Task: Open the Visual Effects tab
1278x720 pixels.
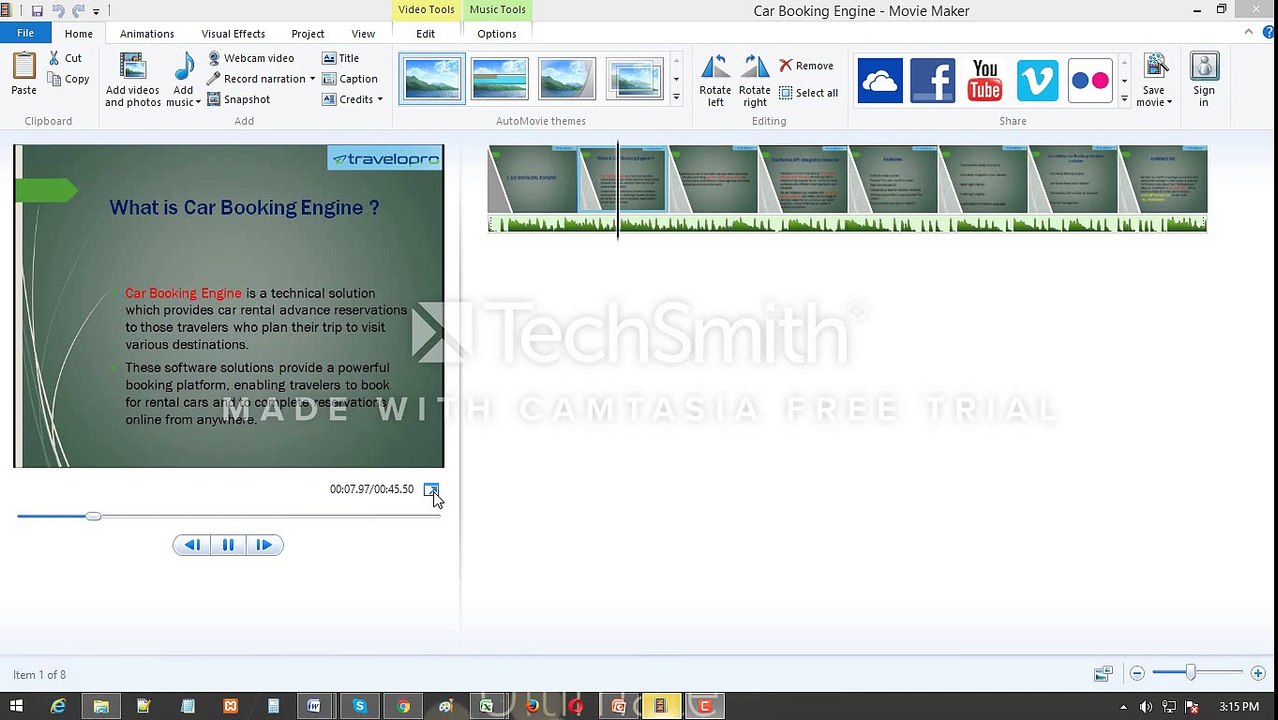Action: pos(233,34)
